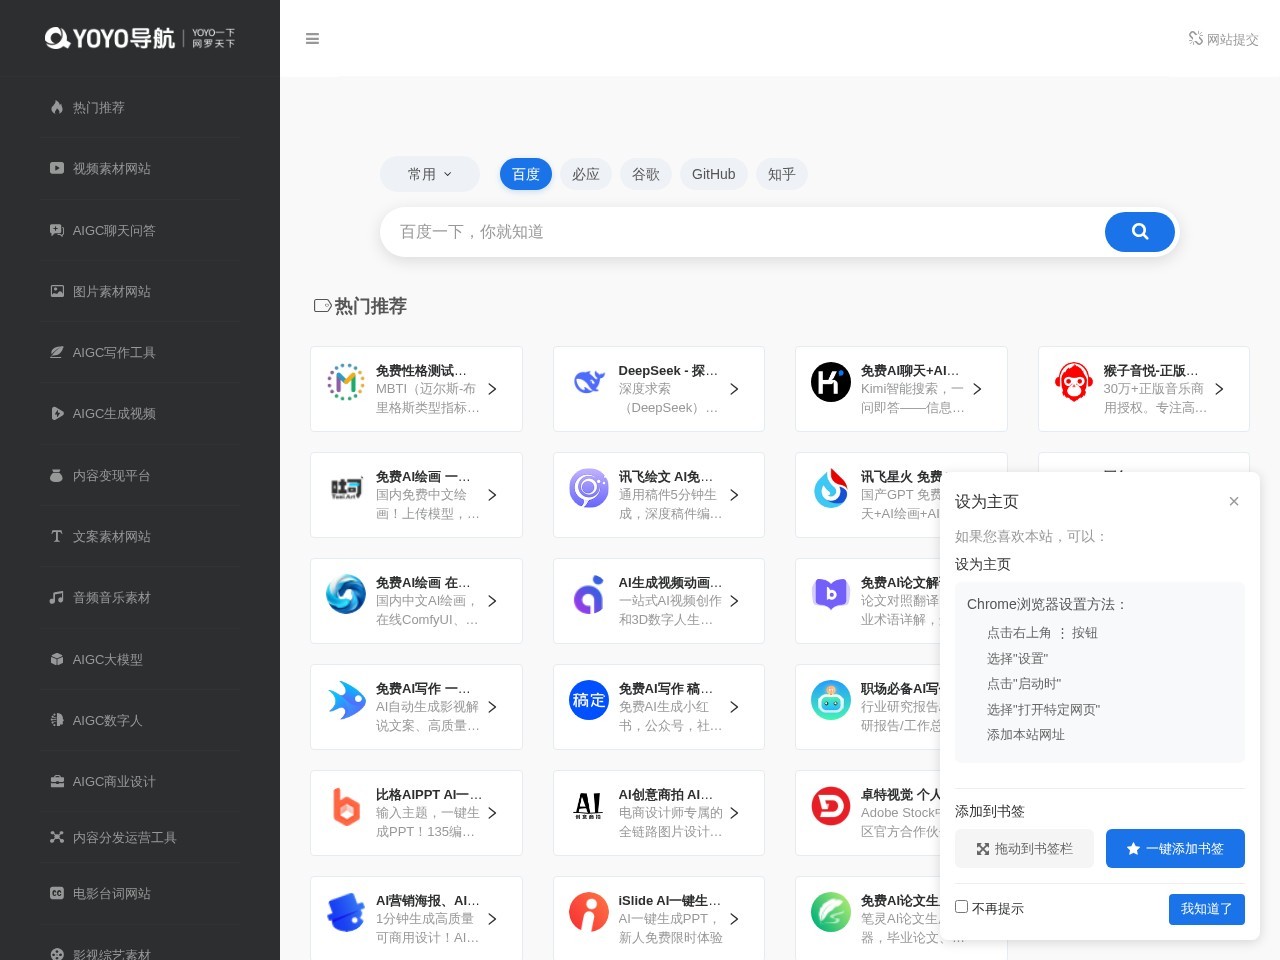The height and width of the screenshot is (960, 1280).
Task: Select the 视频素材网站 sidebar icon
Action: 57,168
